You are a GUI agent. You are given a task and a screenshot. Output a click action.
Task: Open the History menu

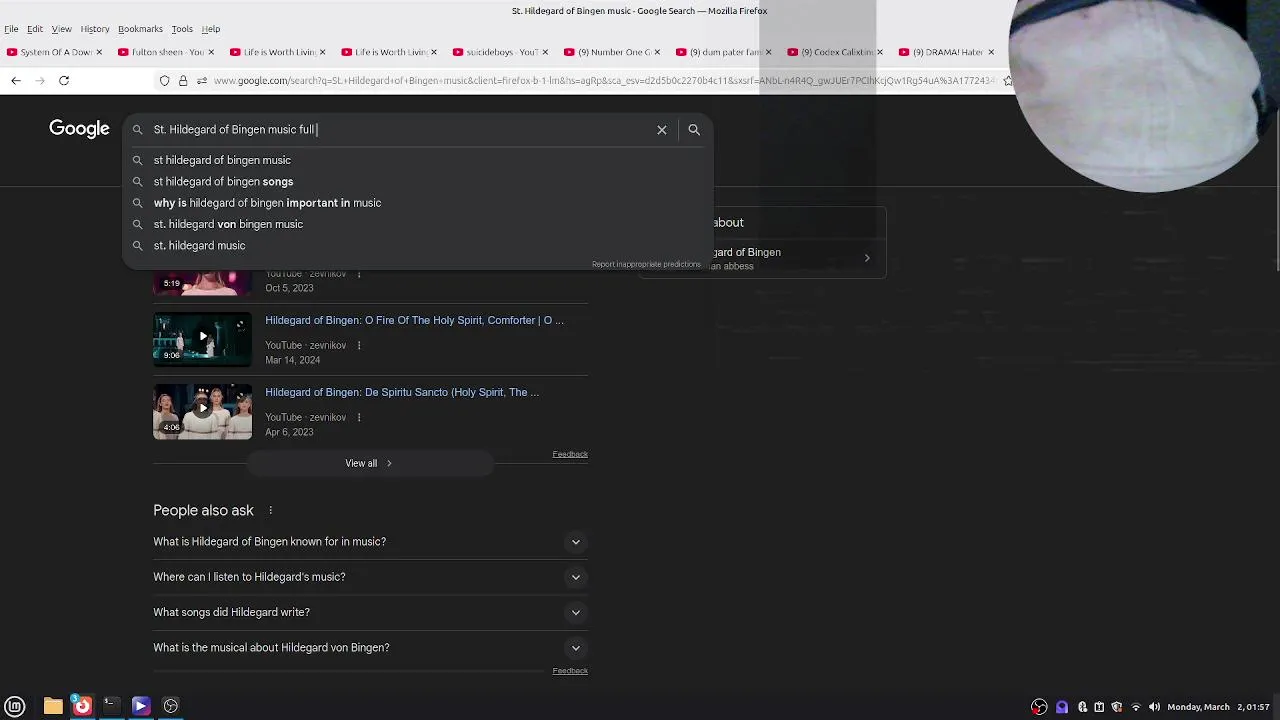click(x=95, y=29)
